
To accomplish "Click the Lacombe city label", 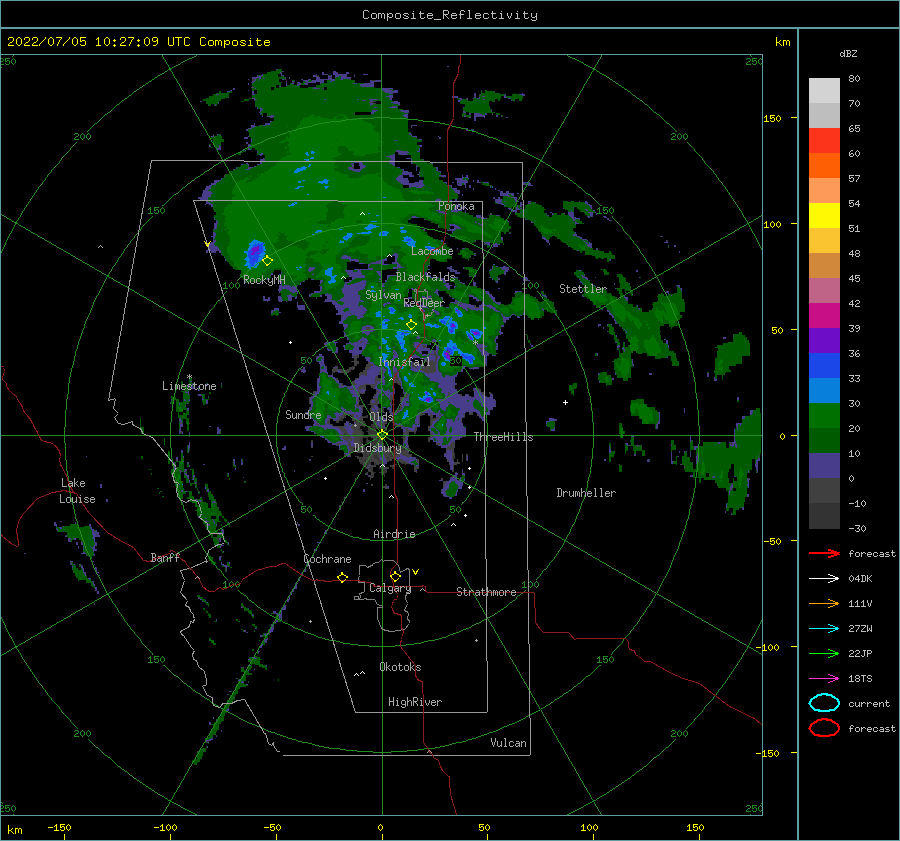I will click(x=432, y=251).
